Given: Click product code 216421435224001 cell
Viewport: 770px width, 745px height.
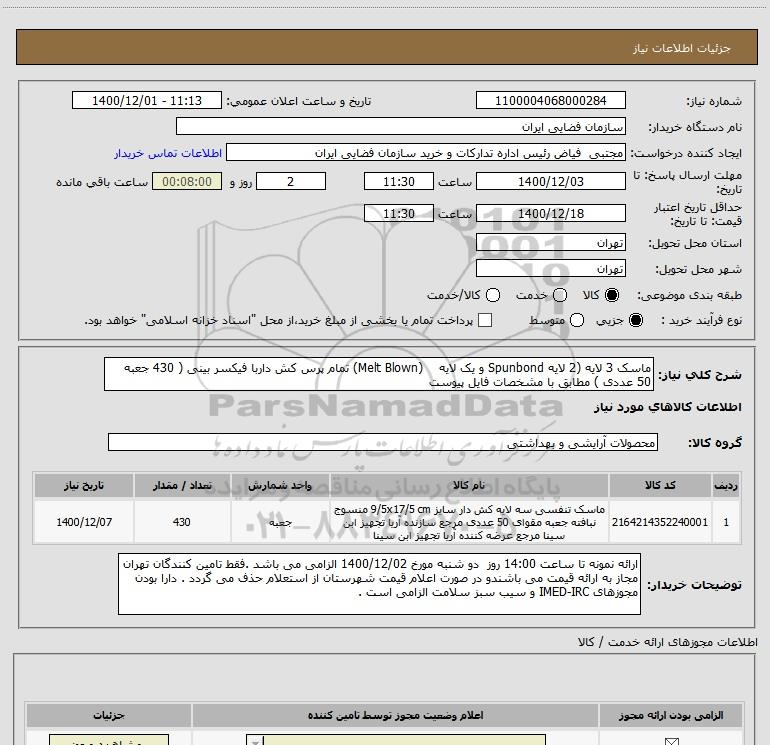Looking at the screenshot, I should click(660, 522).
